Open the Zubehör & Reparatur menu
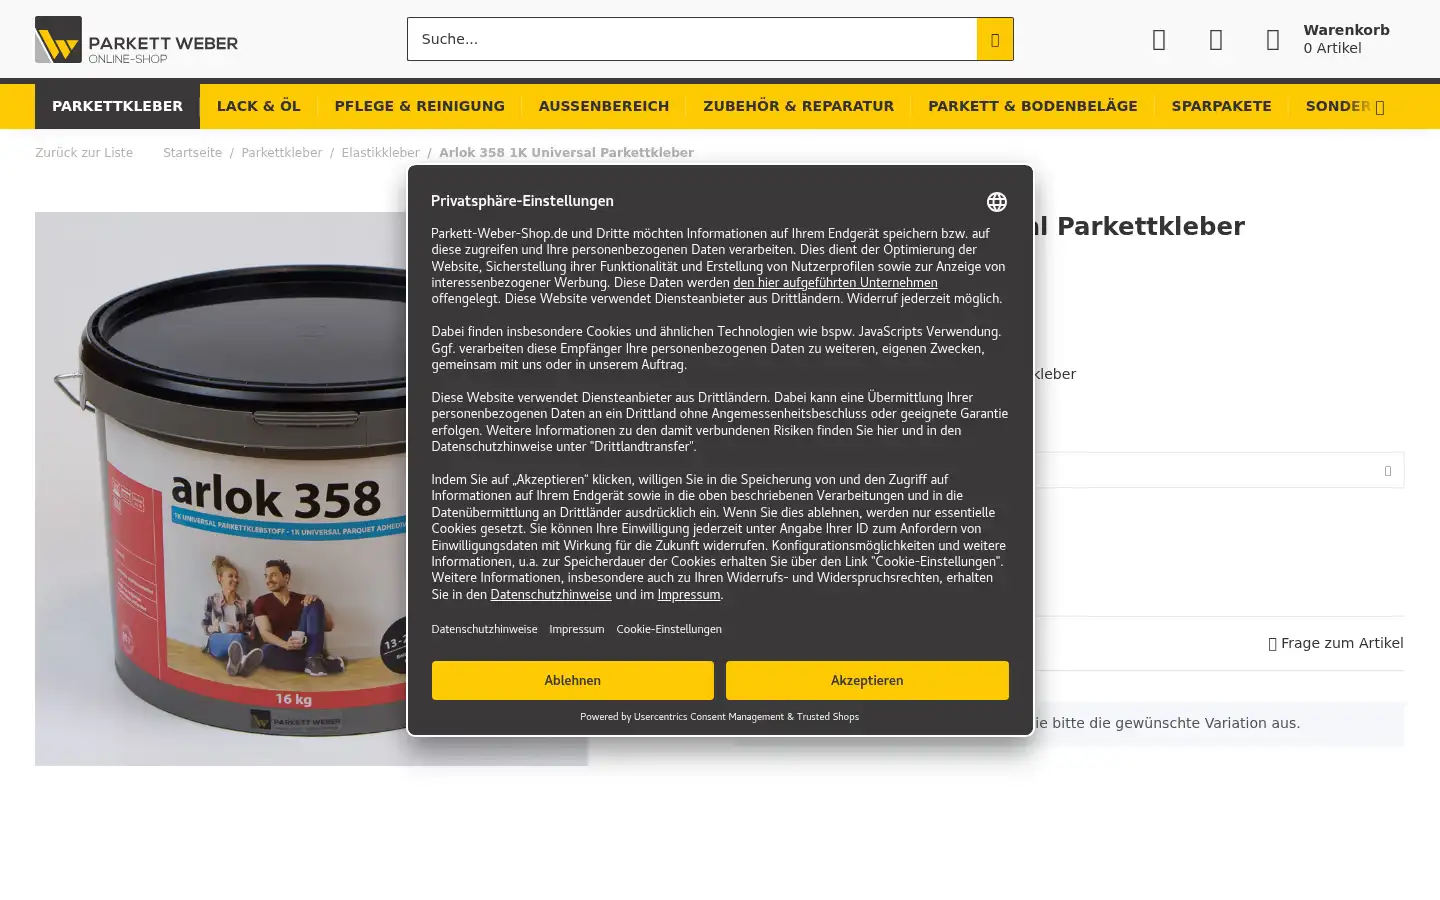 click(799, 106)
